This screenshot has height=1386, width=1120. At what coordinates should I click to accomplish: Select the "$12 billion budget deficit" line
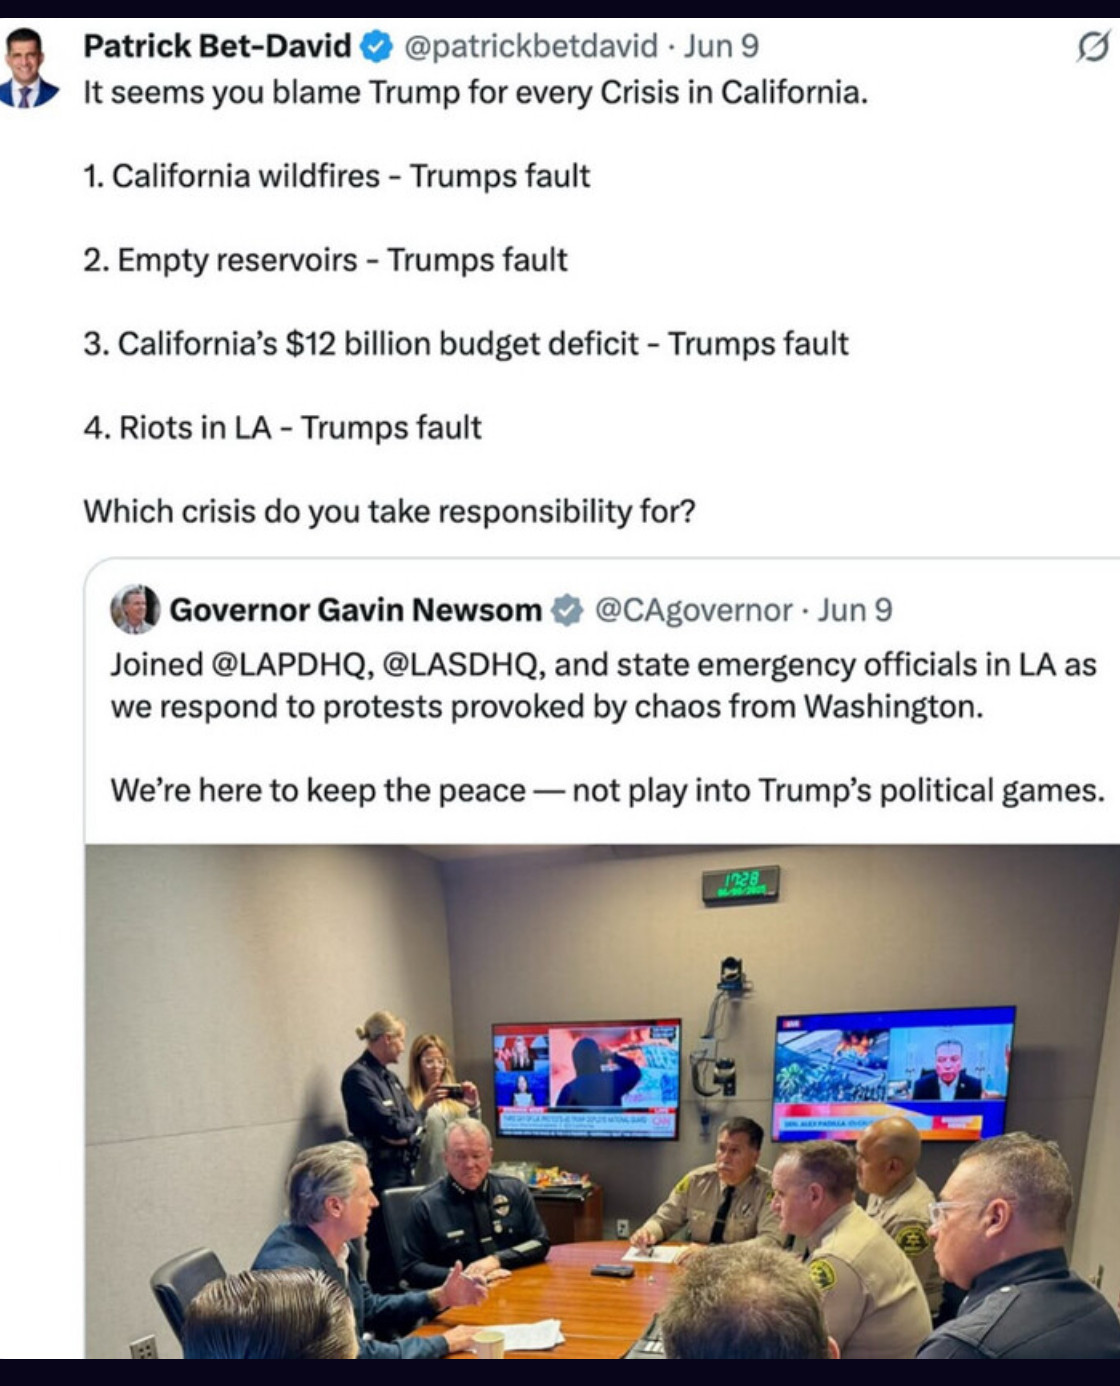(466, 344)
